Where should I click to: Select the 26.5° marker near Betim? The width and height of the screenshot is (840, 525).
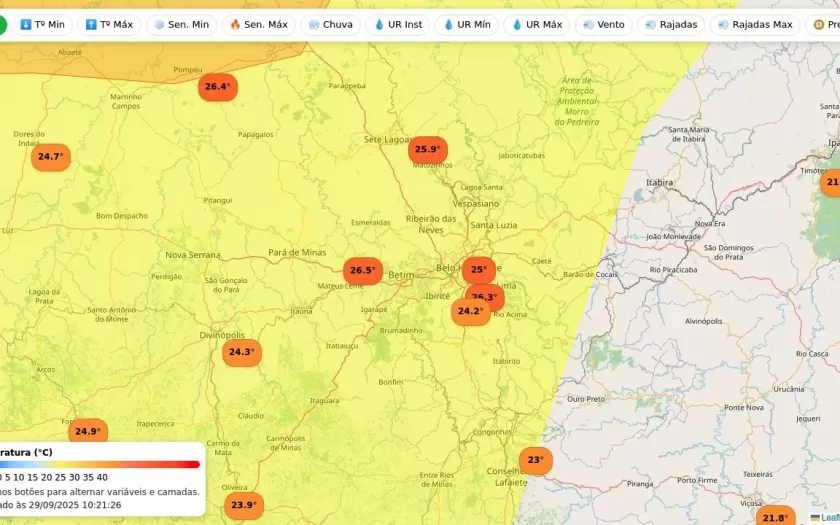tap(362, 270)
